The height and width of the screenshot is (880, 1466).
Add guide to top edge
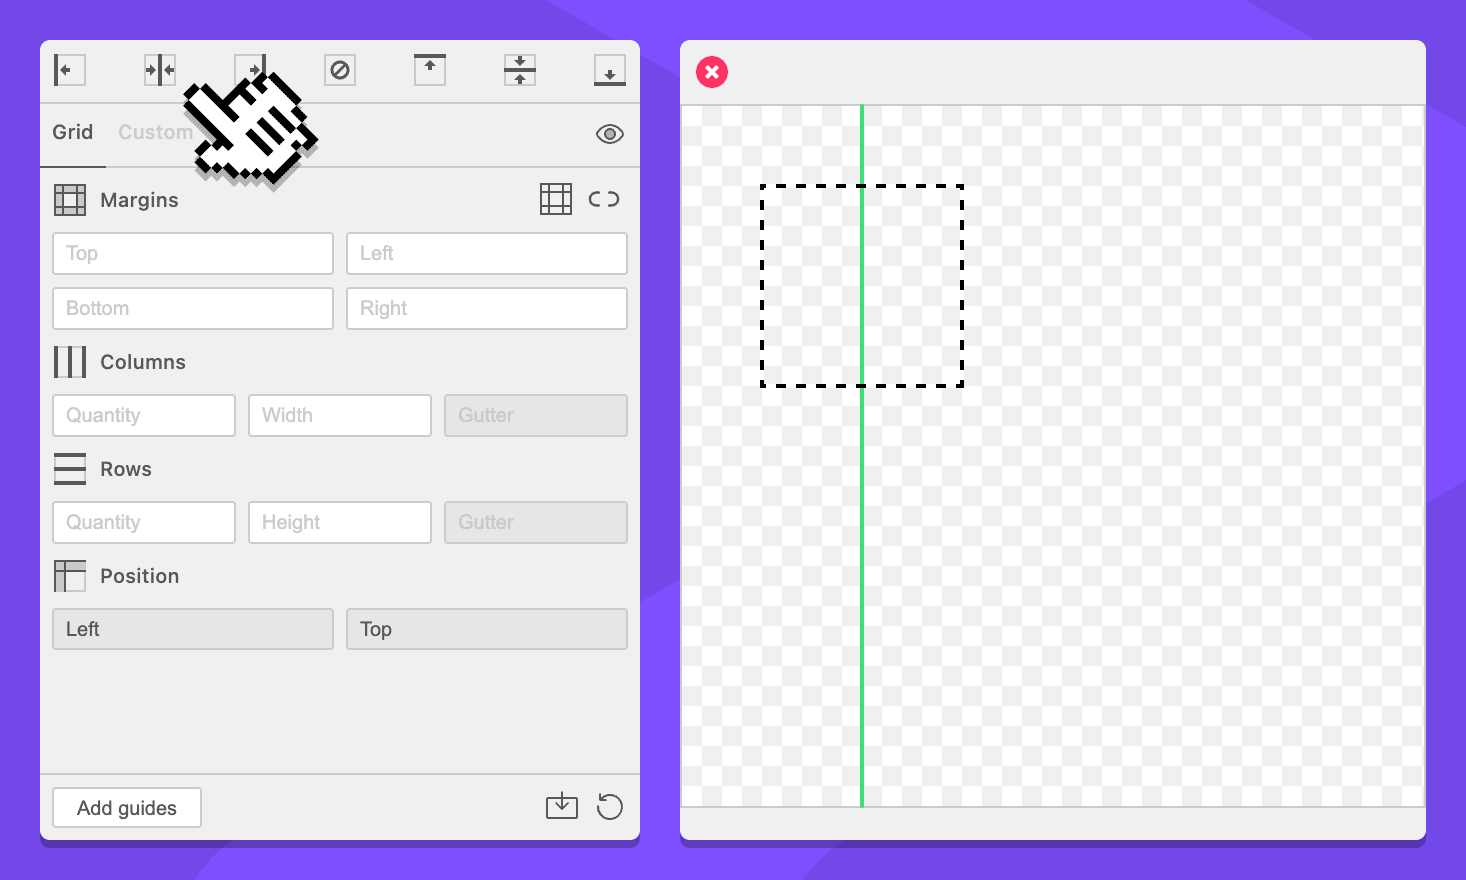click(430, 70)
